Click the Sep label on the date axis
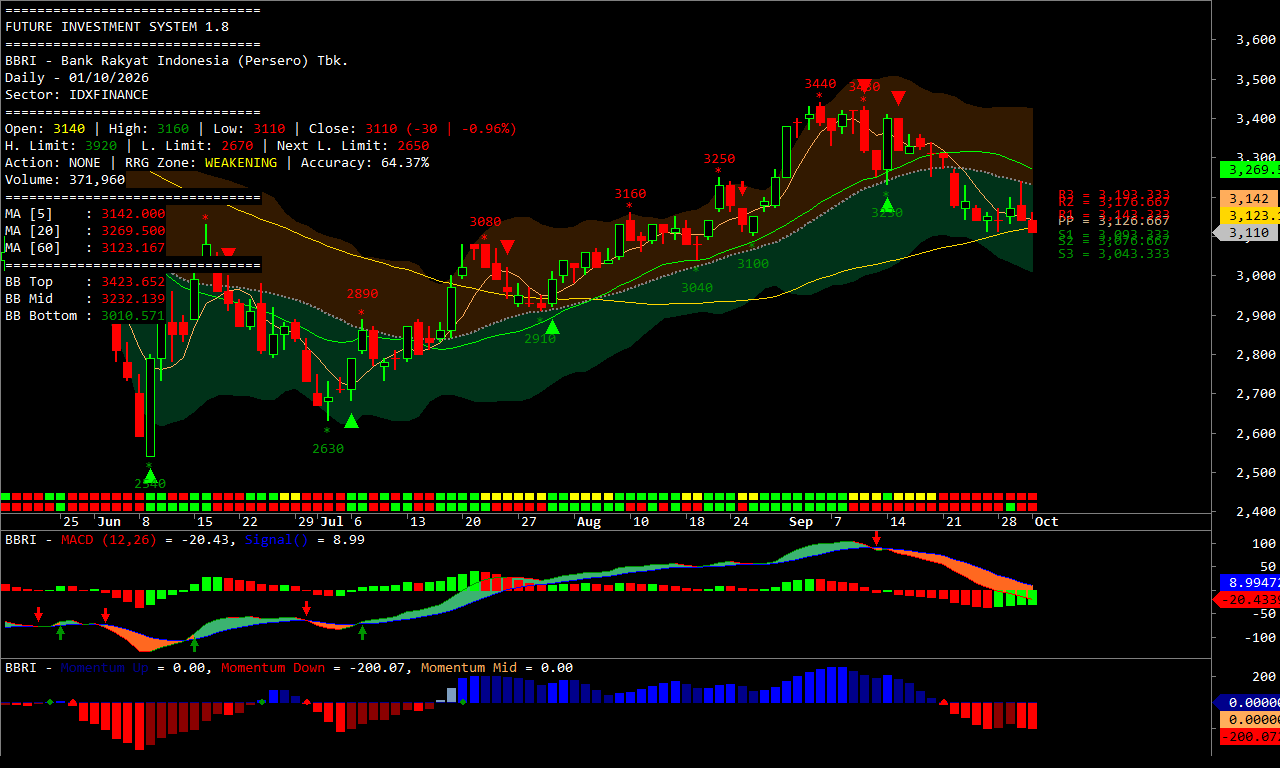The height and width of the screenshot is (768, 1280). [x=801, y=522]
